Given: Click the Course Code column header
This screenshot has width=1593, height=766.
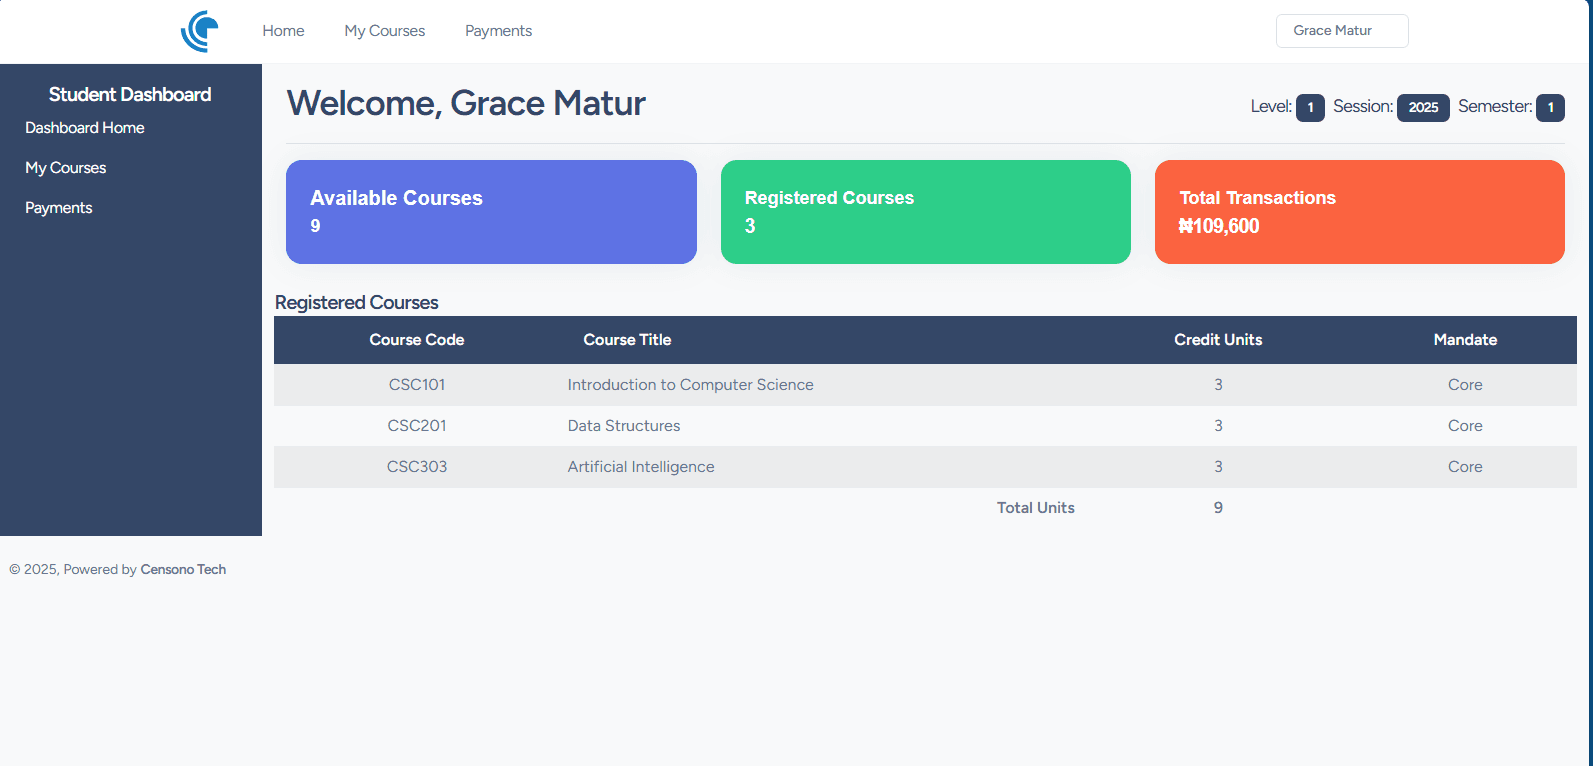Looking at the screenshot, I should pos(417,340).
